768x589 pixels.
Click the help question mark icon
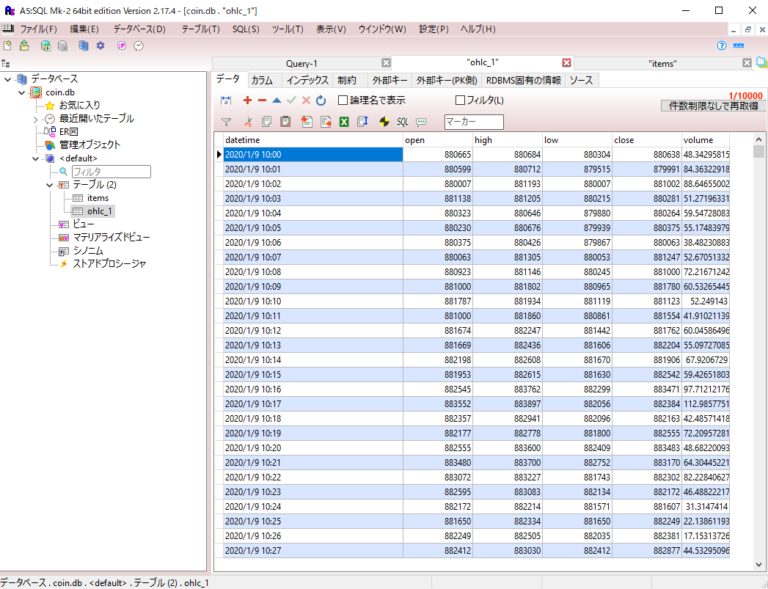click(x=721, y=45)
